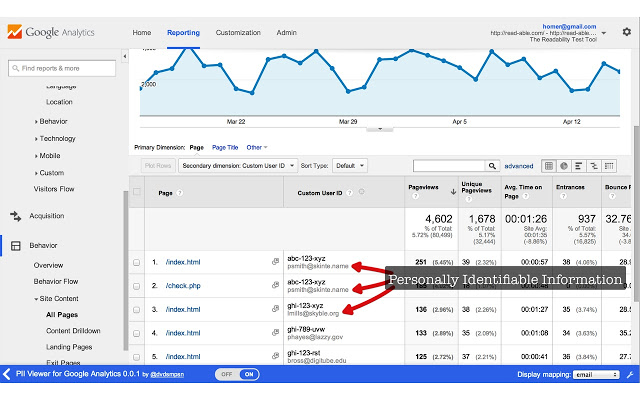640x400 pixels.
Task: Click the Plot Rows button
Action: point(158,166)
